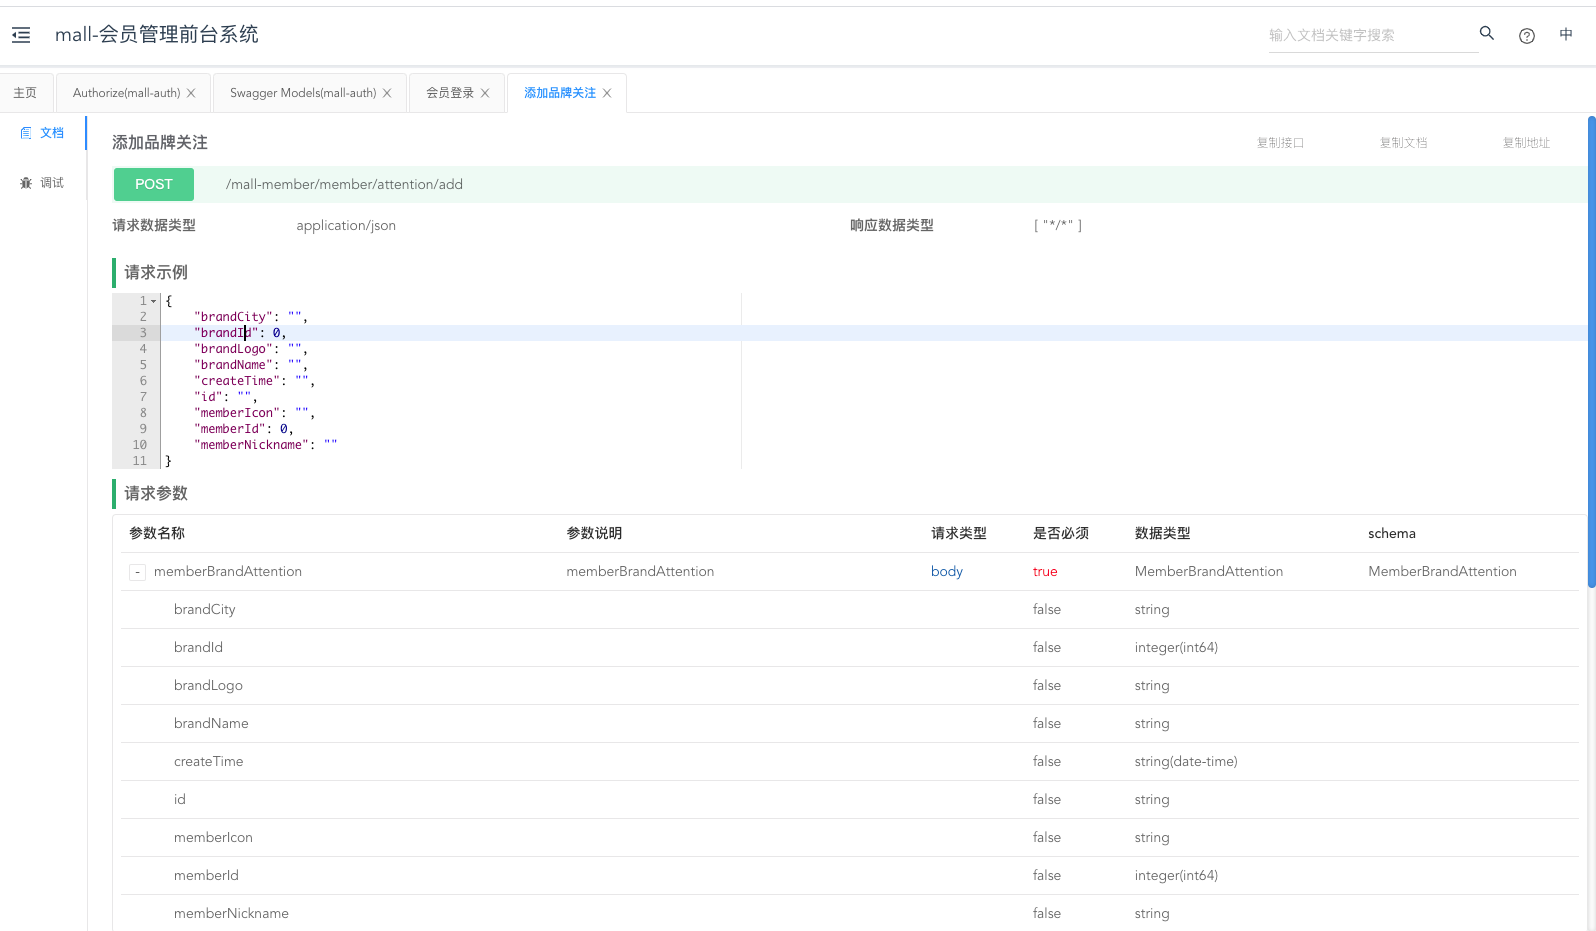
Task: Click the red true required cell
Action: pos(1045,572)
